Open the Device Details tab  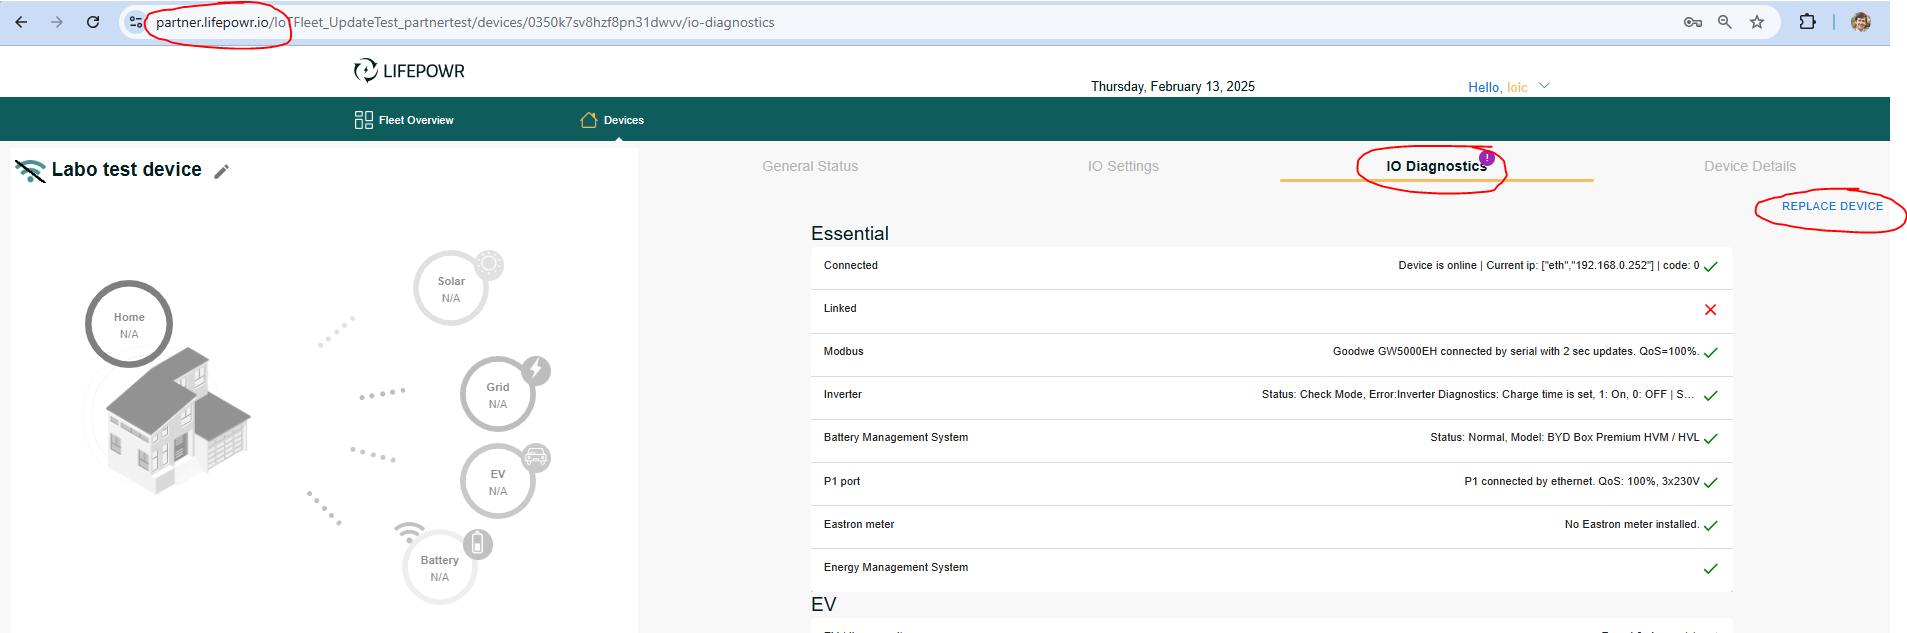(x=1749, y=166)
